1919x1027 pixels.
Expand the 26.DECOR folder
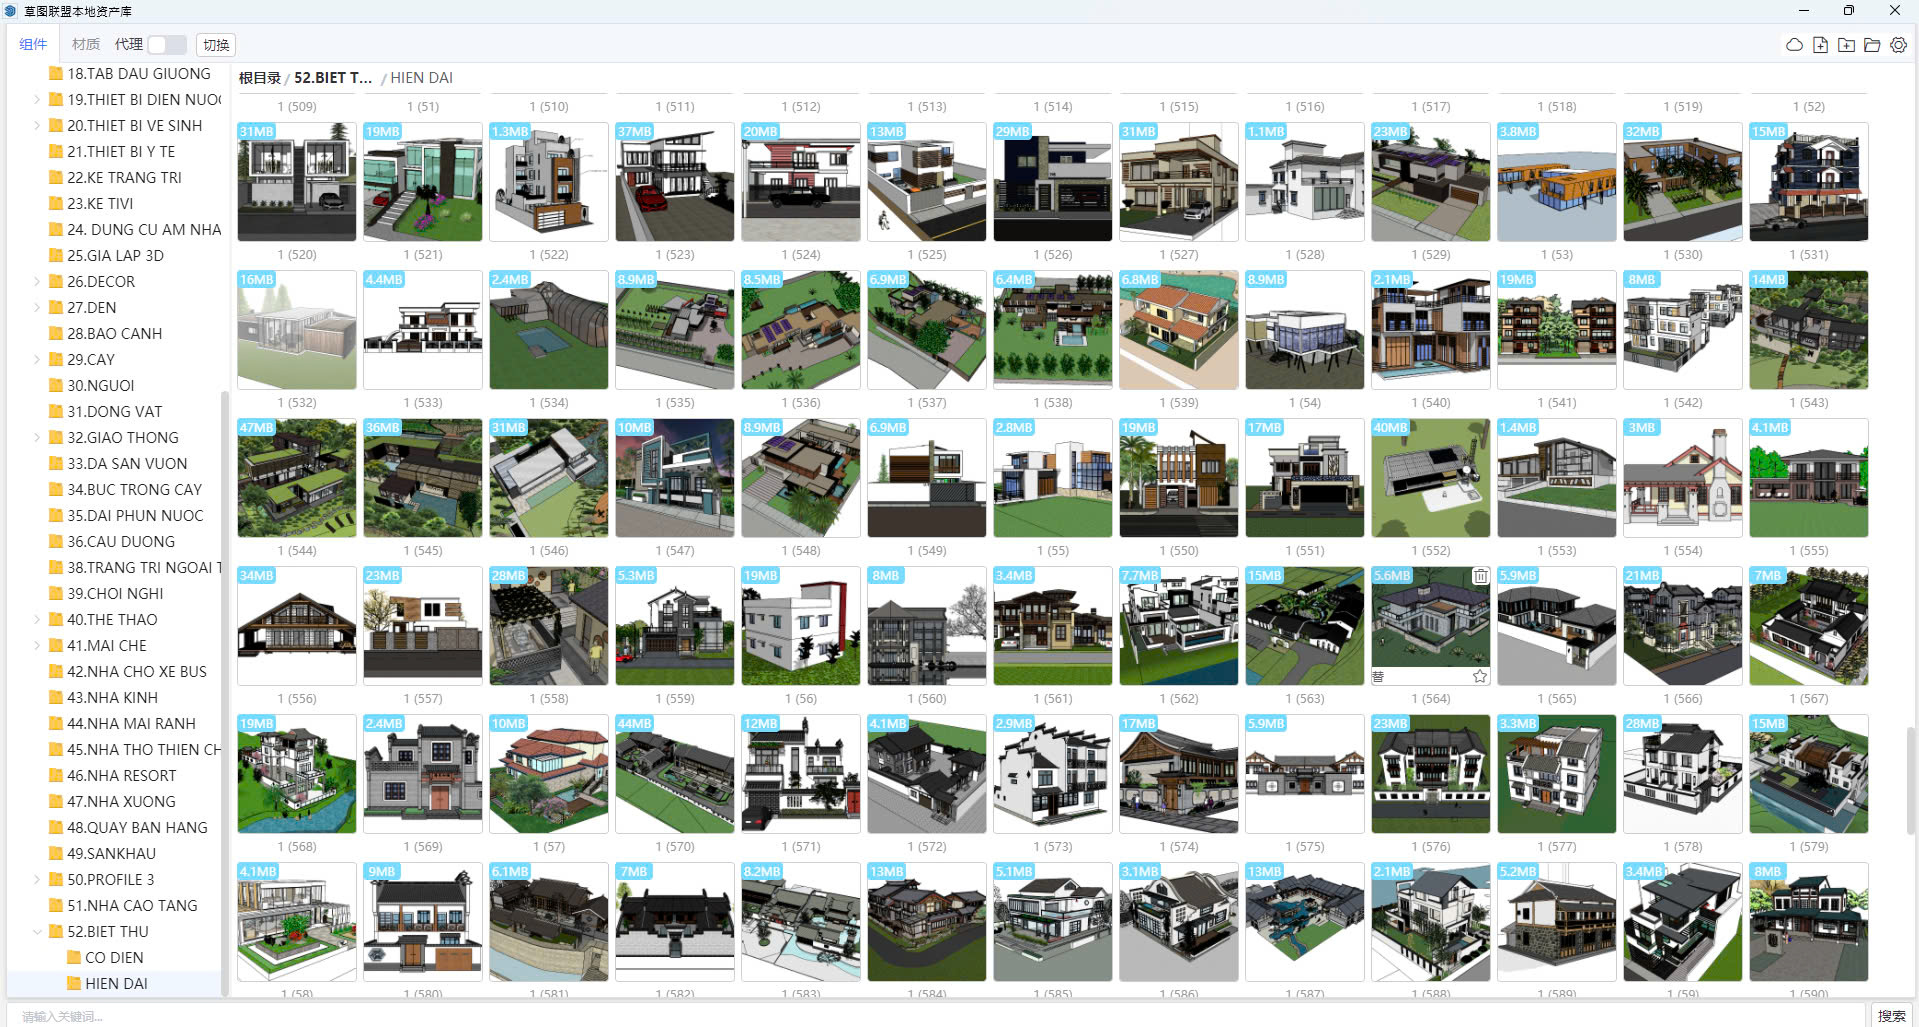[37, 281]
